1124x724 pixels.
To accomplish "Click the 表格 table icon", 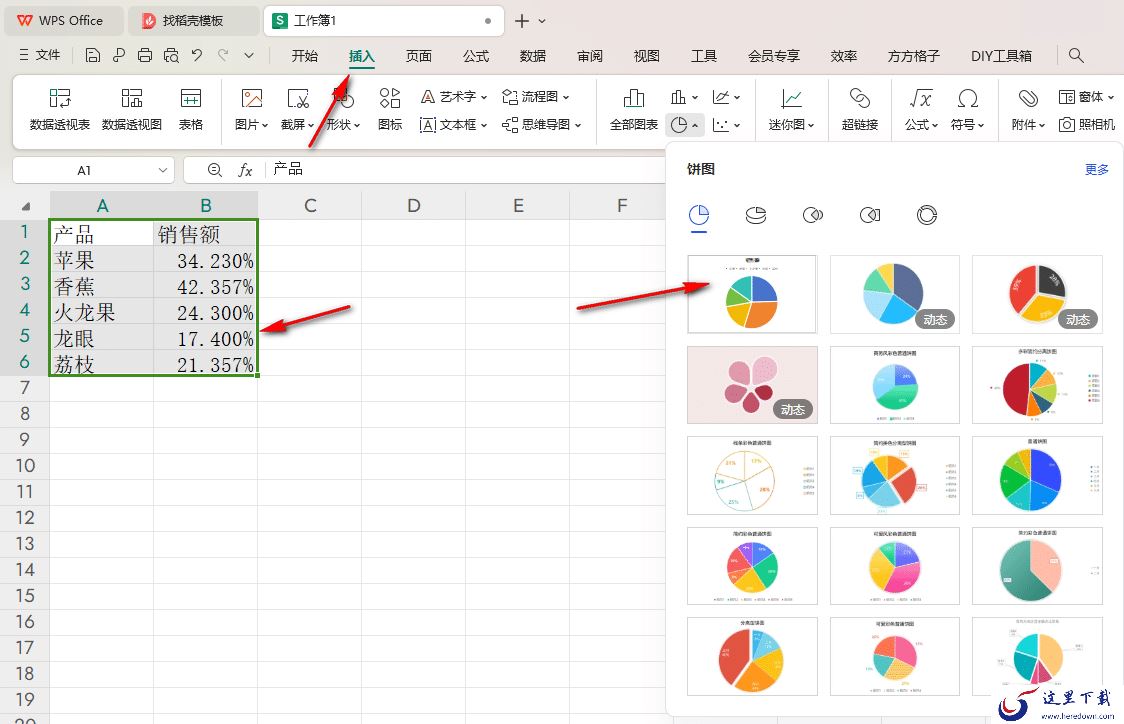I will (x=190, y=98).
